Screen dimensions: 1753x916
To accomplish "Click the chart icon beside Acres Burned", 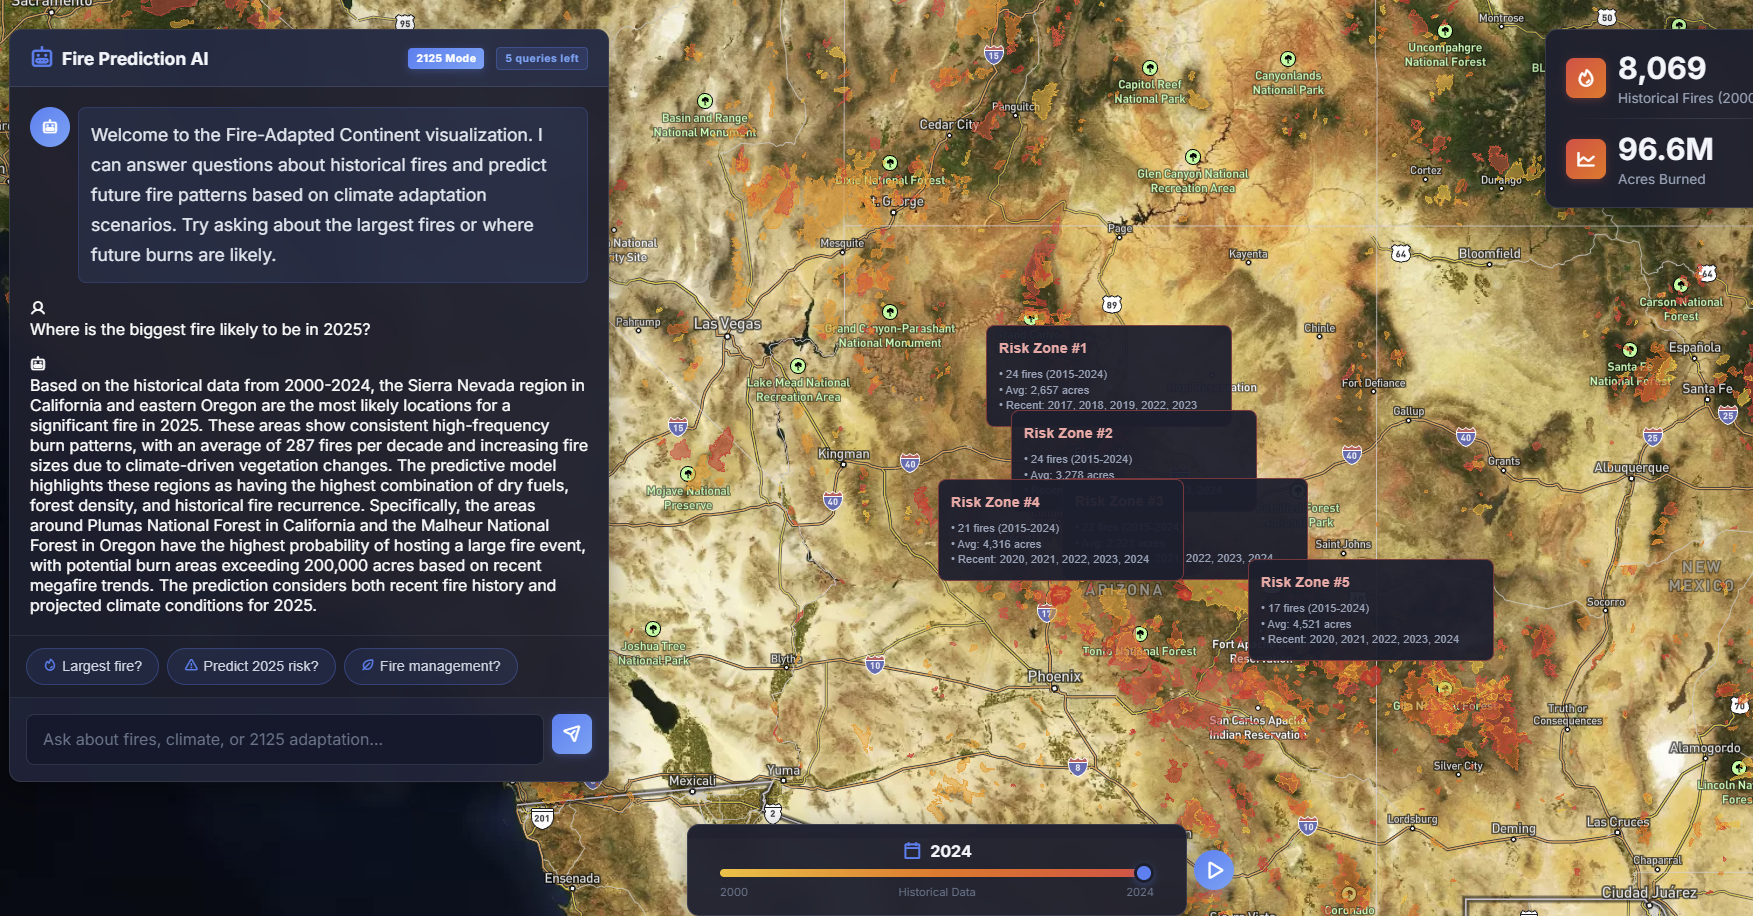I will (x=1586, y=159).
